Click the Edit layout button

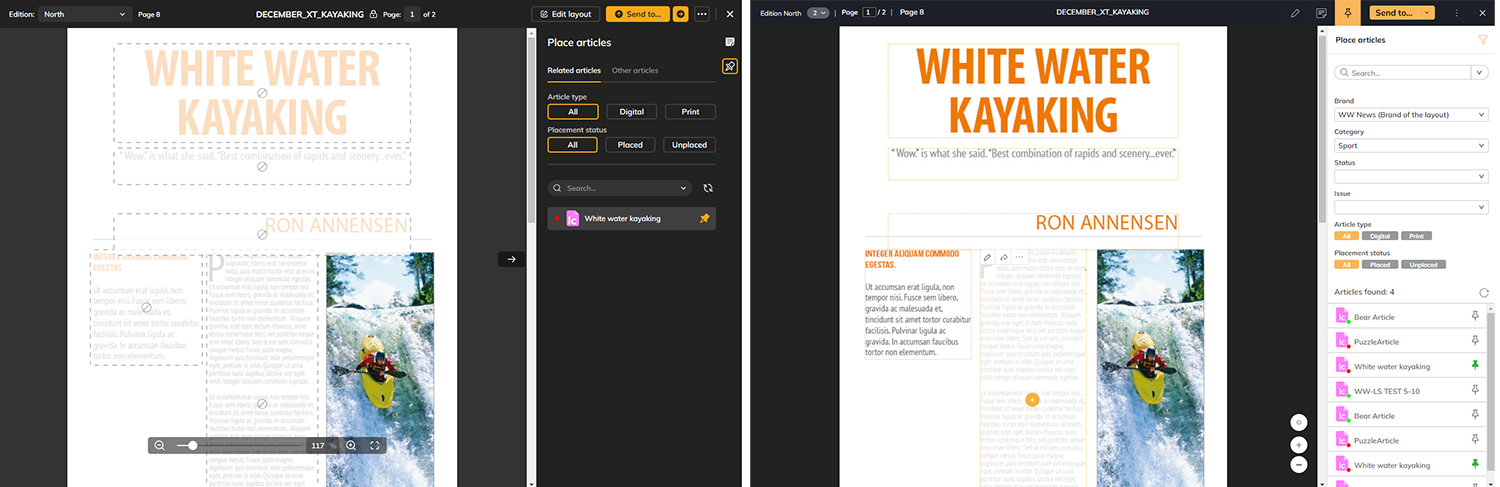pos(566,14)
